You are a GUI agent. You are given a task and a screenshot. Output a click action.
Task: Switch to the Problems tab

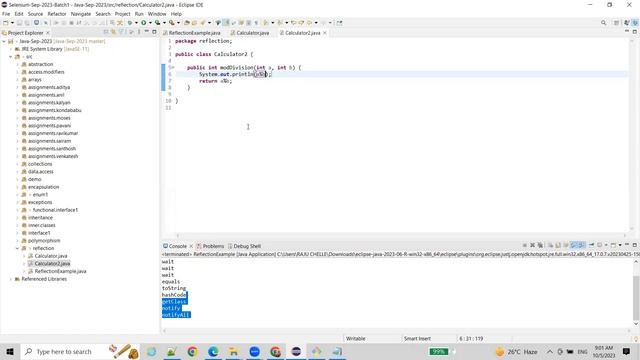[x=210, y=246]
